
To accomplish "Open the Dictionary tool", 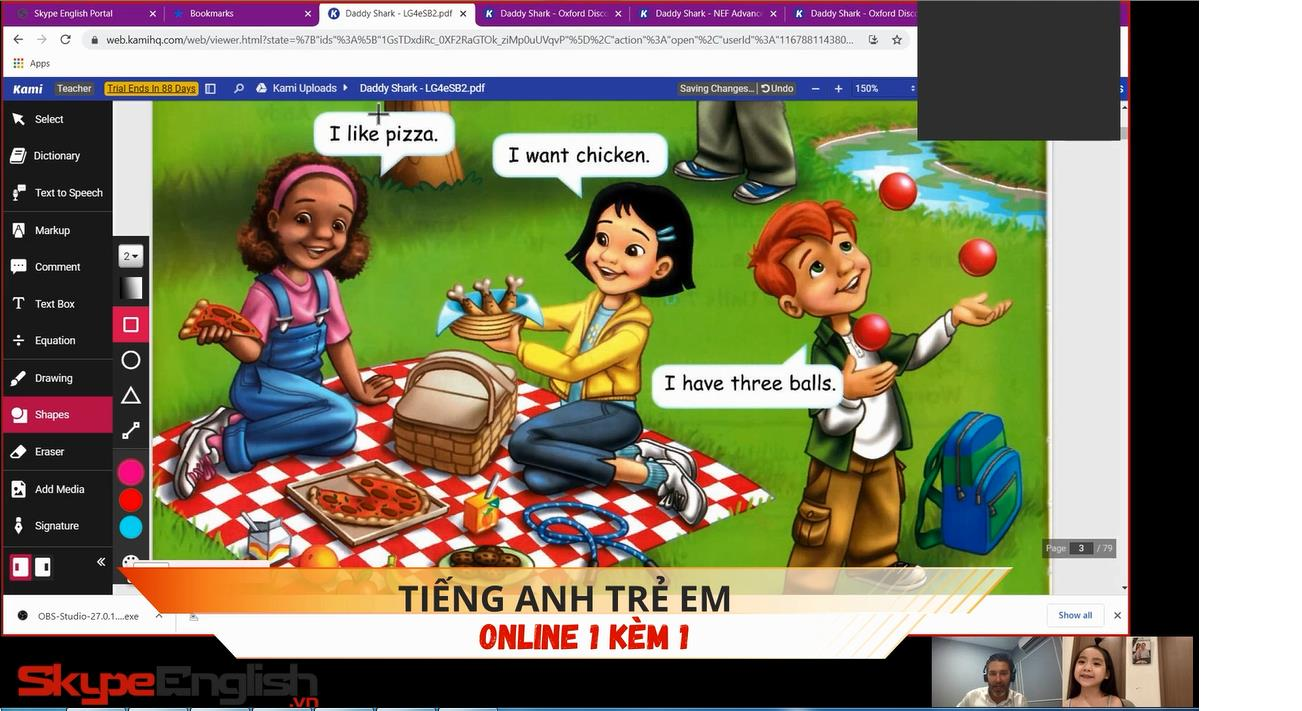I will 57,156.
